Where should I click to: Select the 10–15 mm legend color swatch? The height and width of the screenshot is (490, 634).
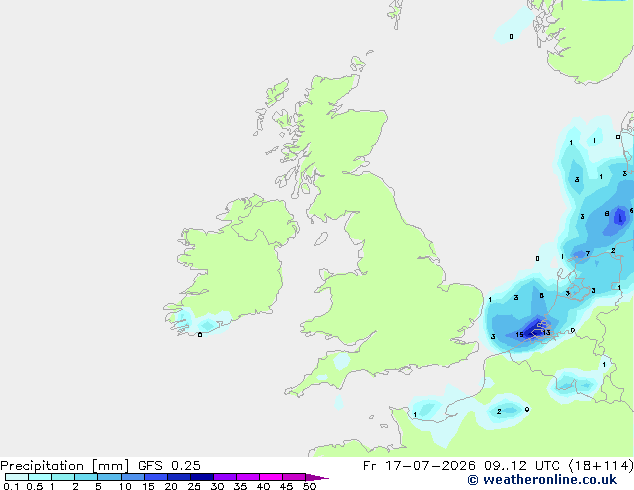coord(133,477)
